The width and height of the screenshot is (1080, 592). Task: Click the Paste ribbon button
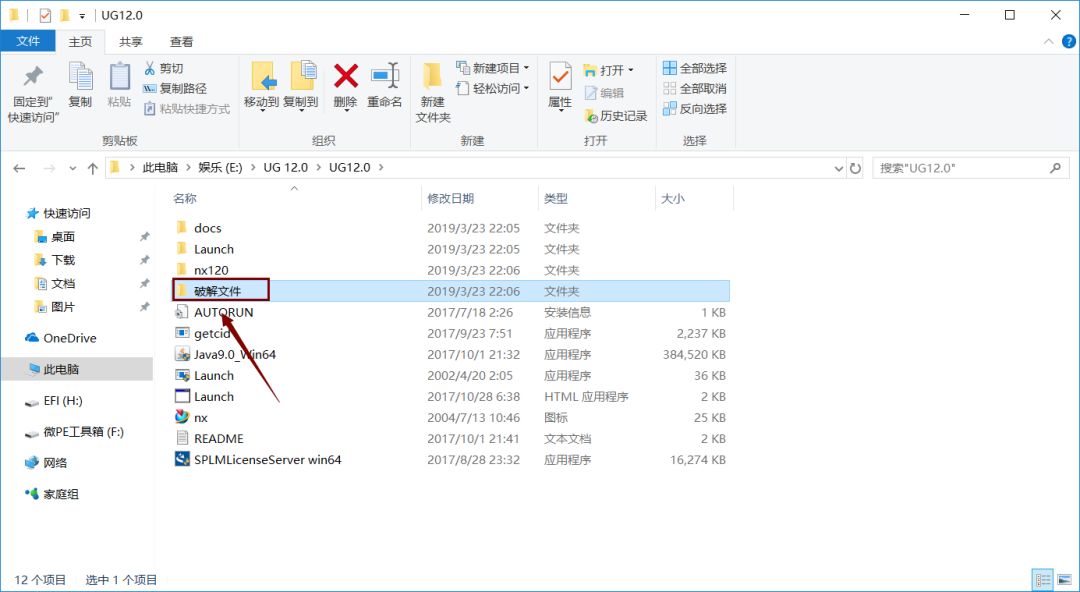coord(119,85)
